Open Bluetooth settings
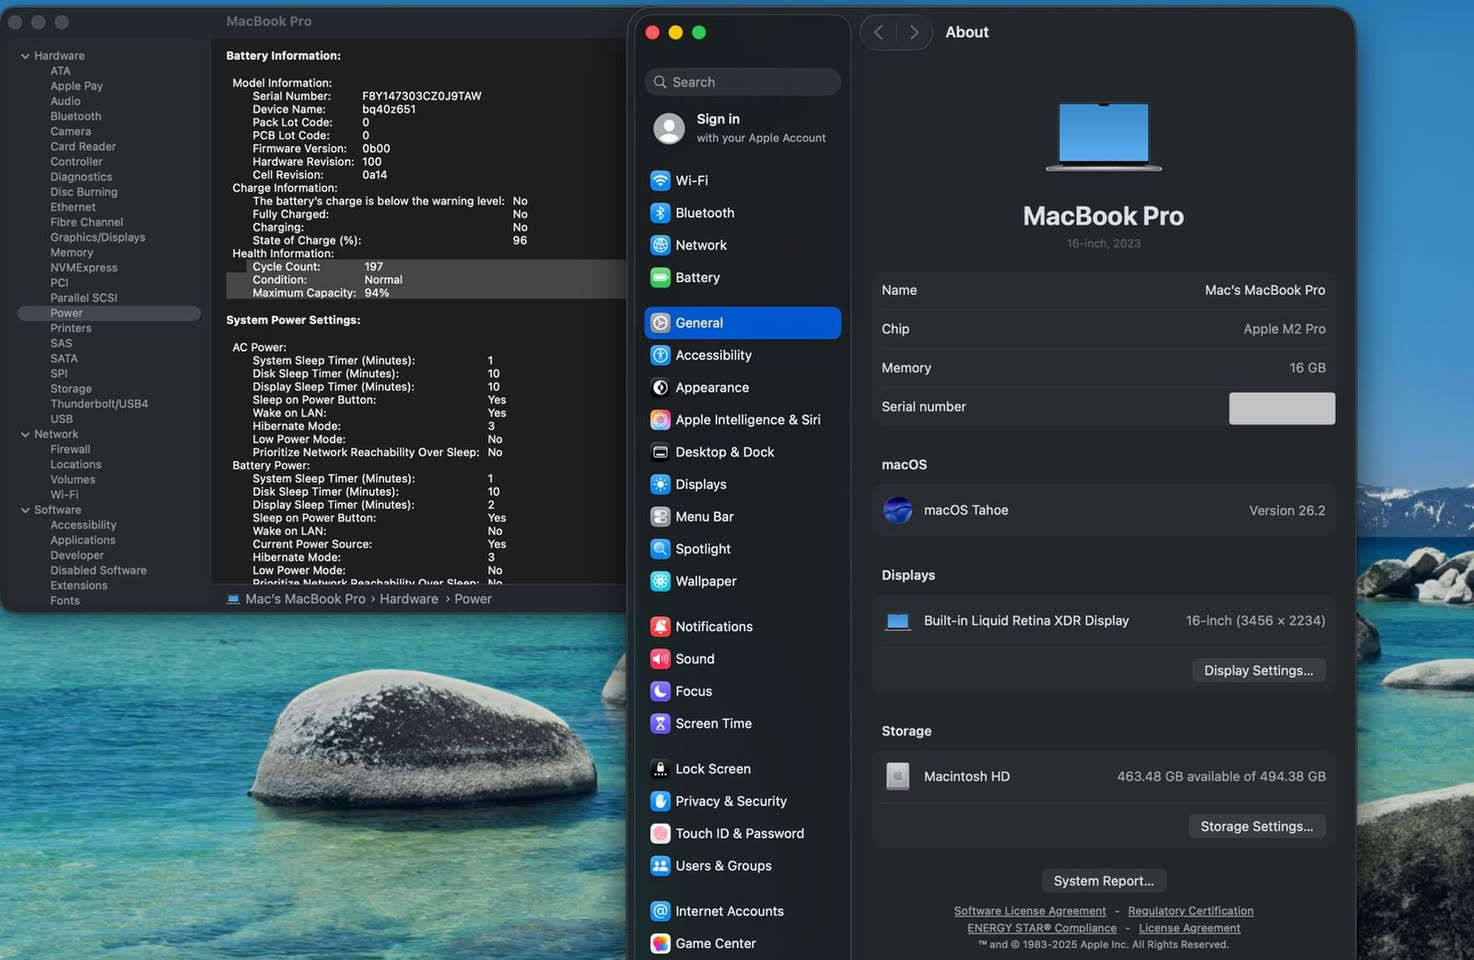 pyautogui.click(x=704, y=213)
